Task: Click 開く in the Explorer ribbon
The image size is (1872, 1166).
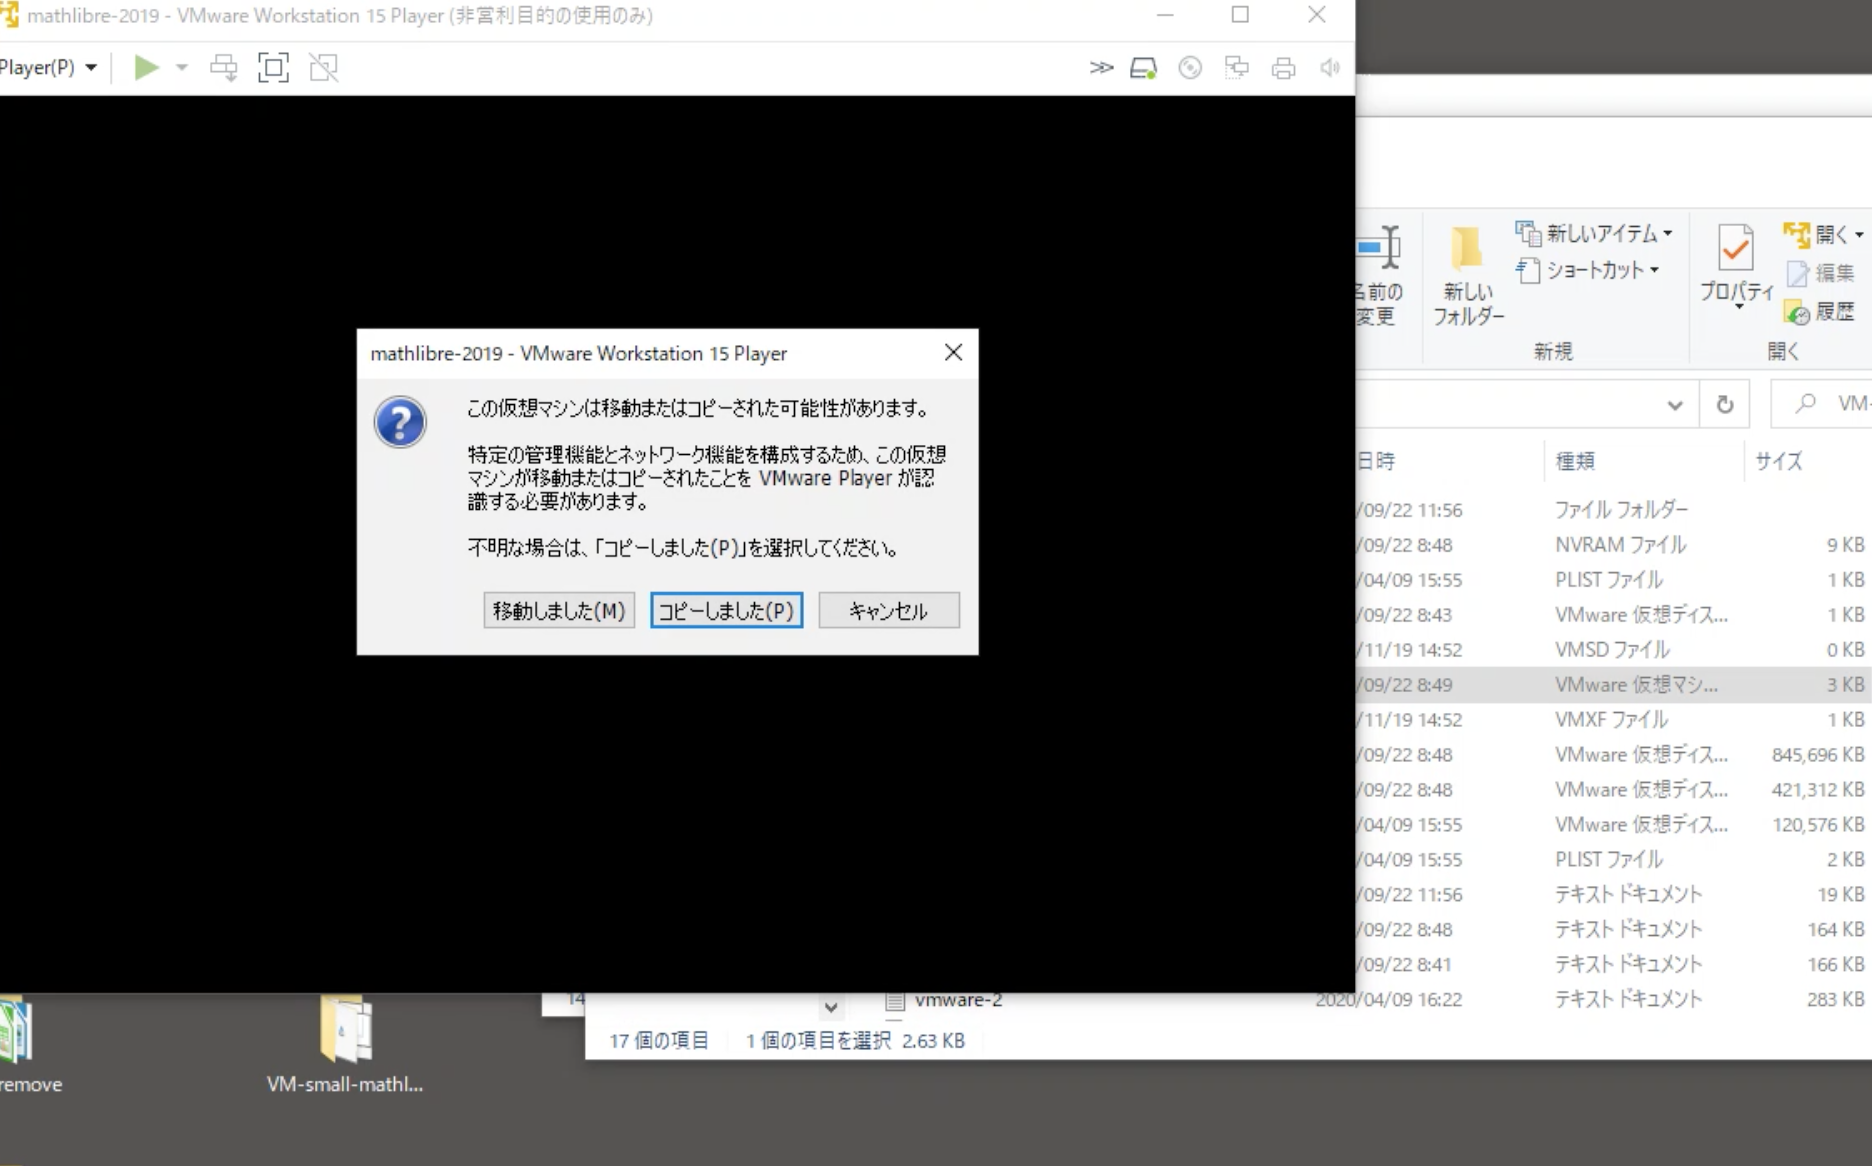Action: (1823, 234)
